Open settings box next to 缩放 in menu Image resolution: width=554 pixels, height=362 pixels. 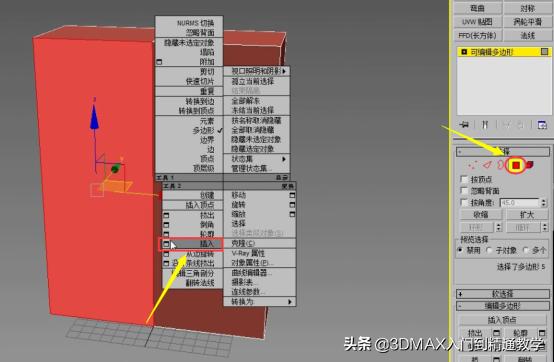click(292, 214)
